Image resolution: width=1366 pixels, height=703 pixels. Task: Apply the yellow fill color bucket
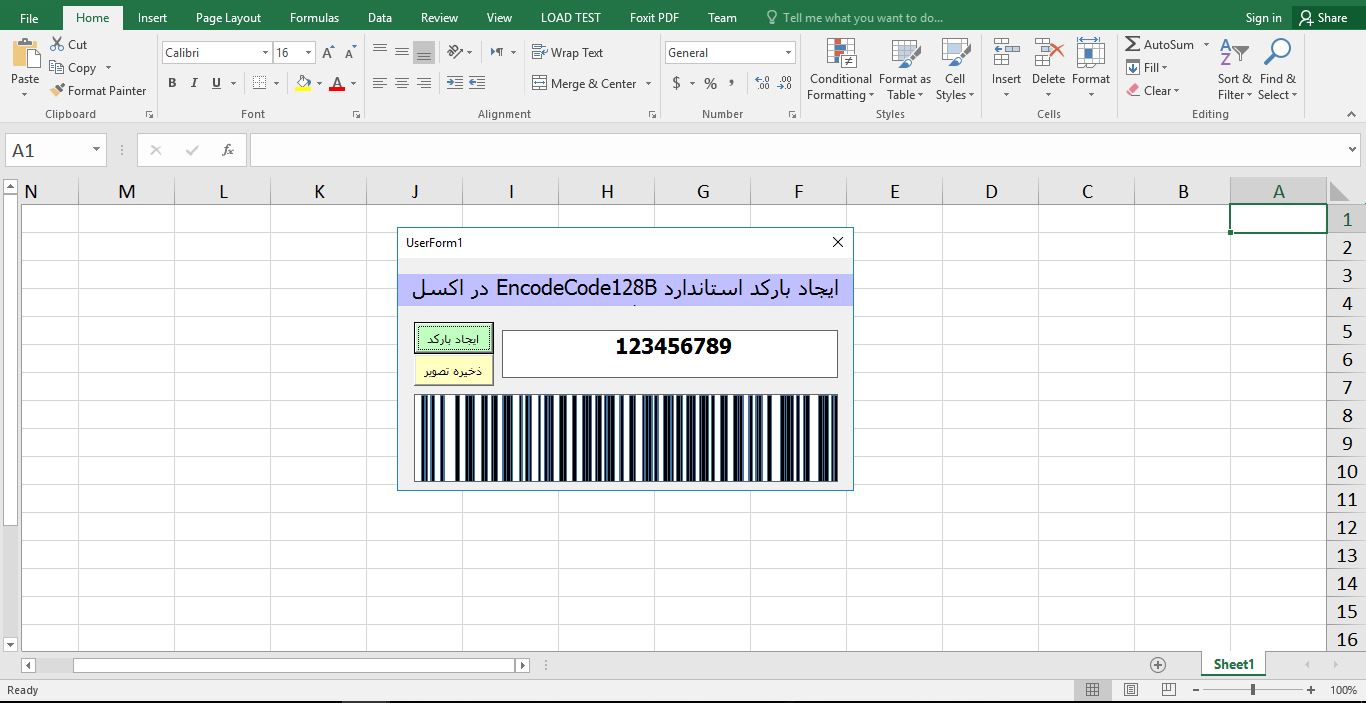pos(304,84)
